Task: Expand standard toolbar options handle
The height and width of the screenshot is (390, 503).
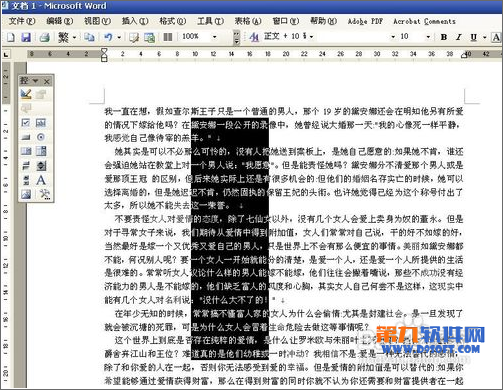Action: (x=236, y=37)
